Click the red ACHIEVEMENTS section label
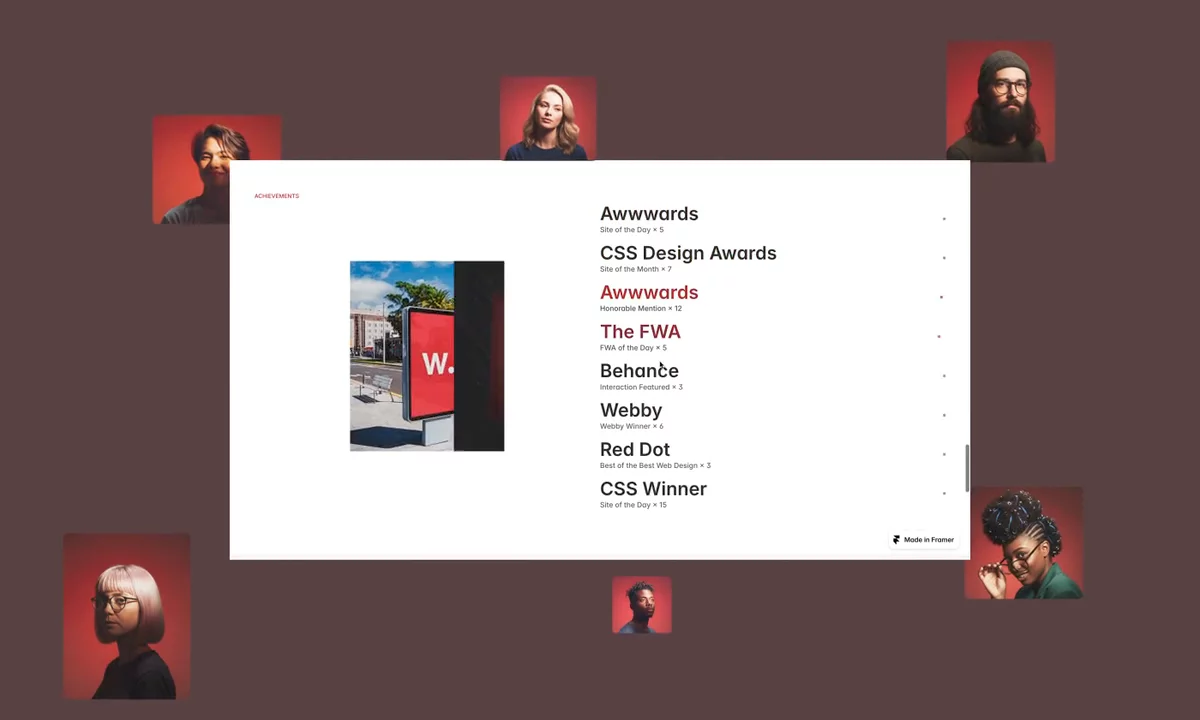This screenshot has width=1200, height=720. (x=276, y=196)
